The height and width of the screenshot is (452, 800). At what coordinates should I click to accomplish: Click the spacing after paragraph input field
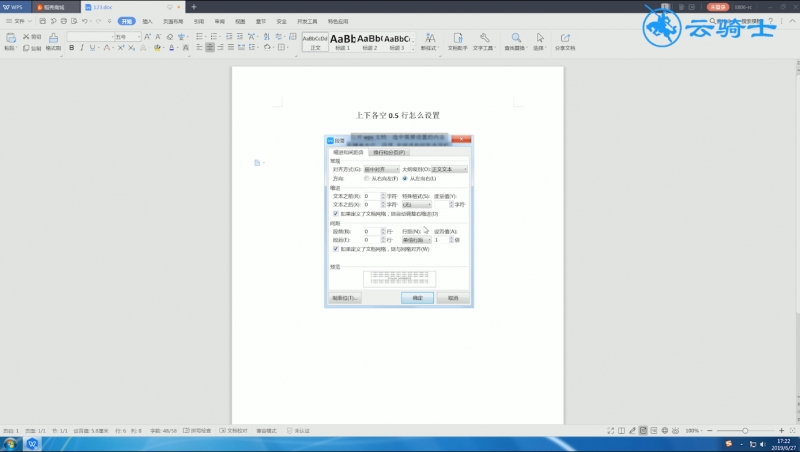(x=371, y=240)
